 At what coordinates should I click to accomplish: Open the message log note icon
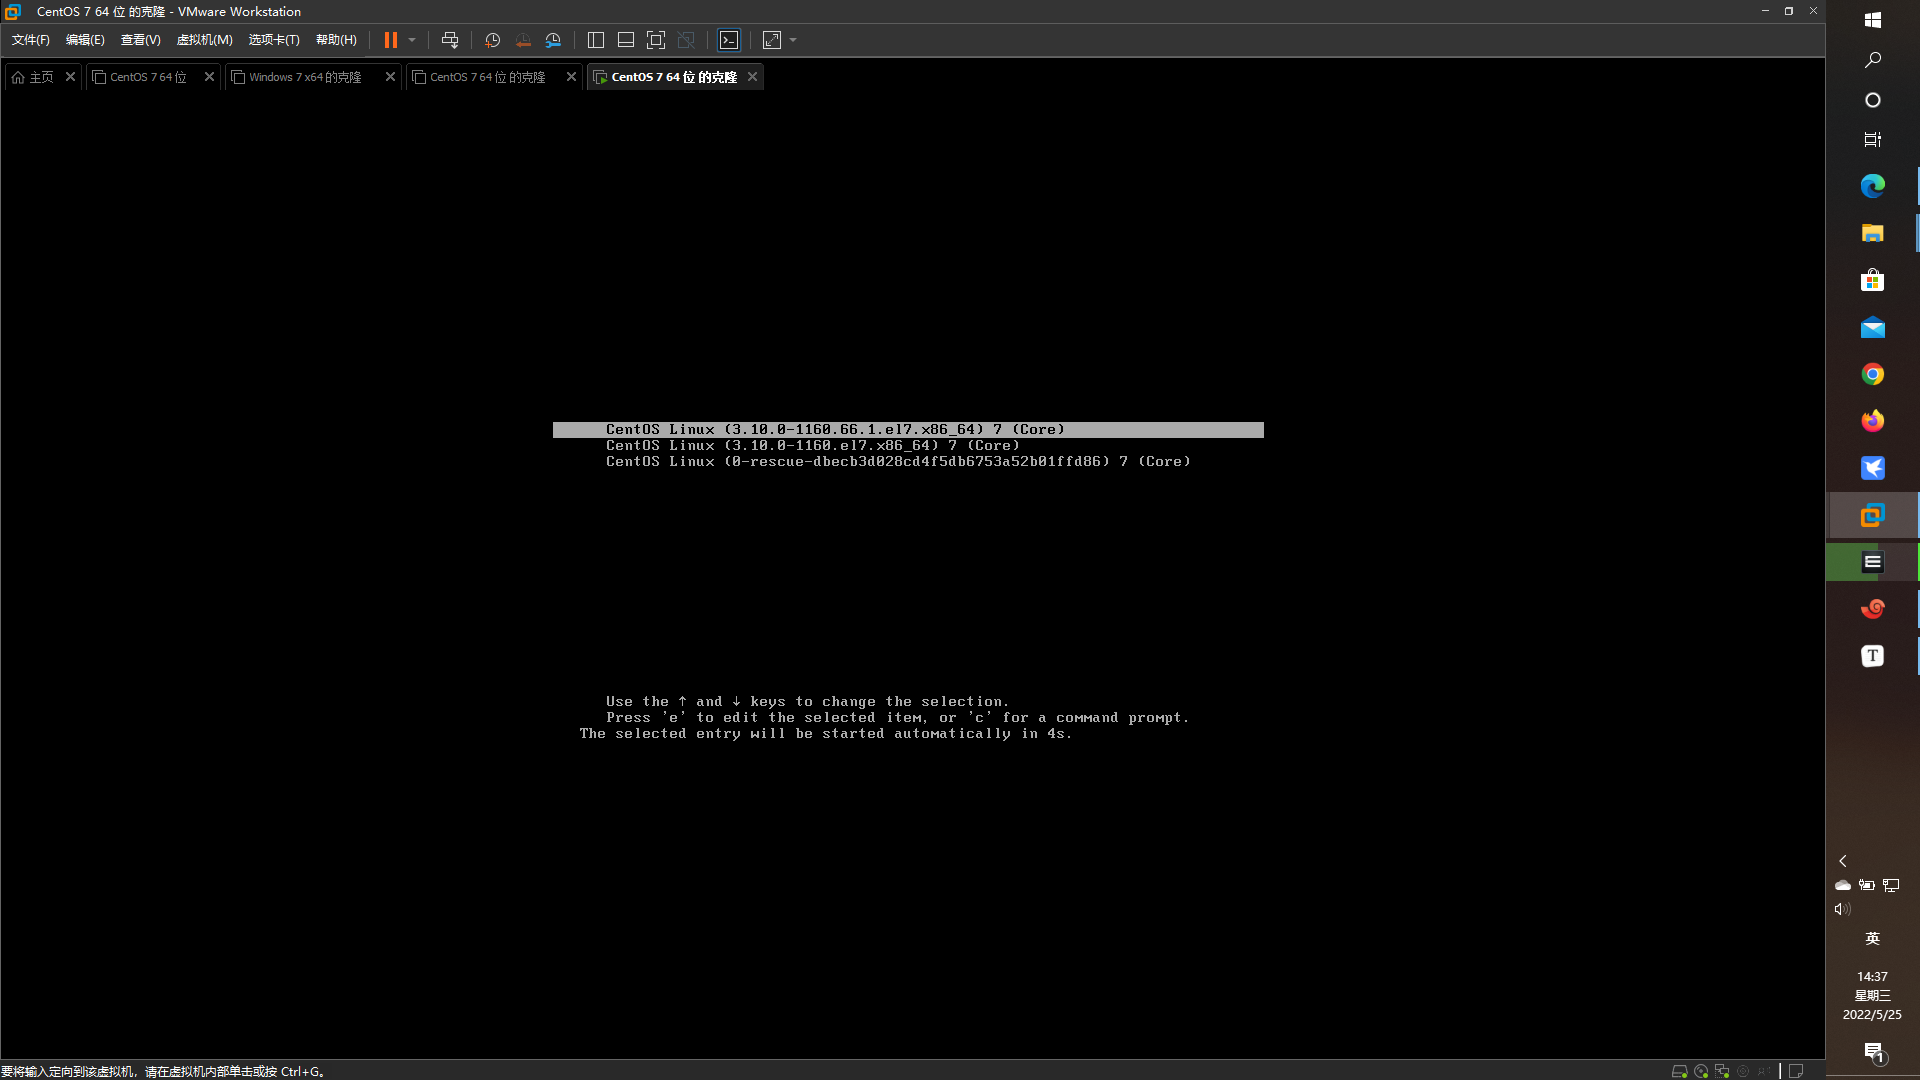tap(1796, 1071)
